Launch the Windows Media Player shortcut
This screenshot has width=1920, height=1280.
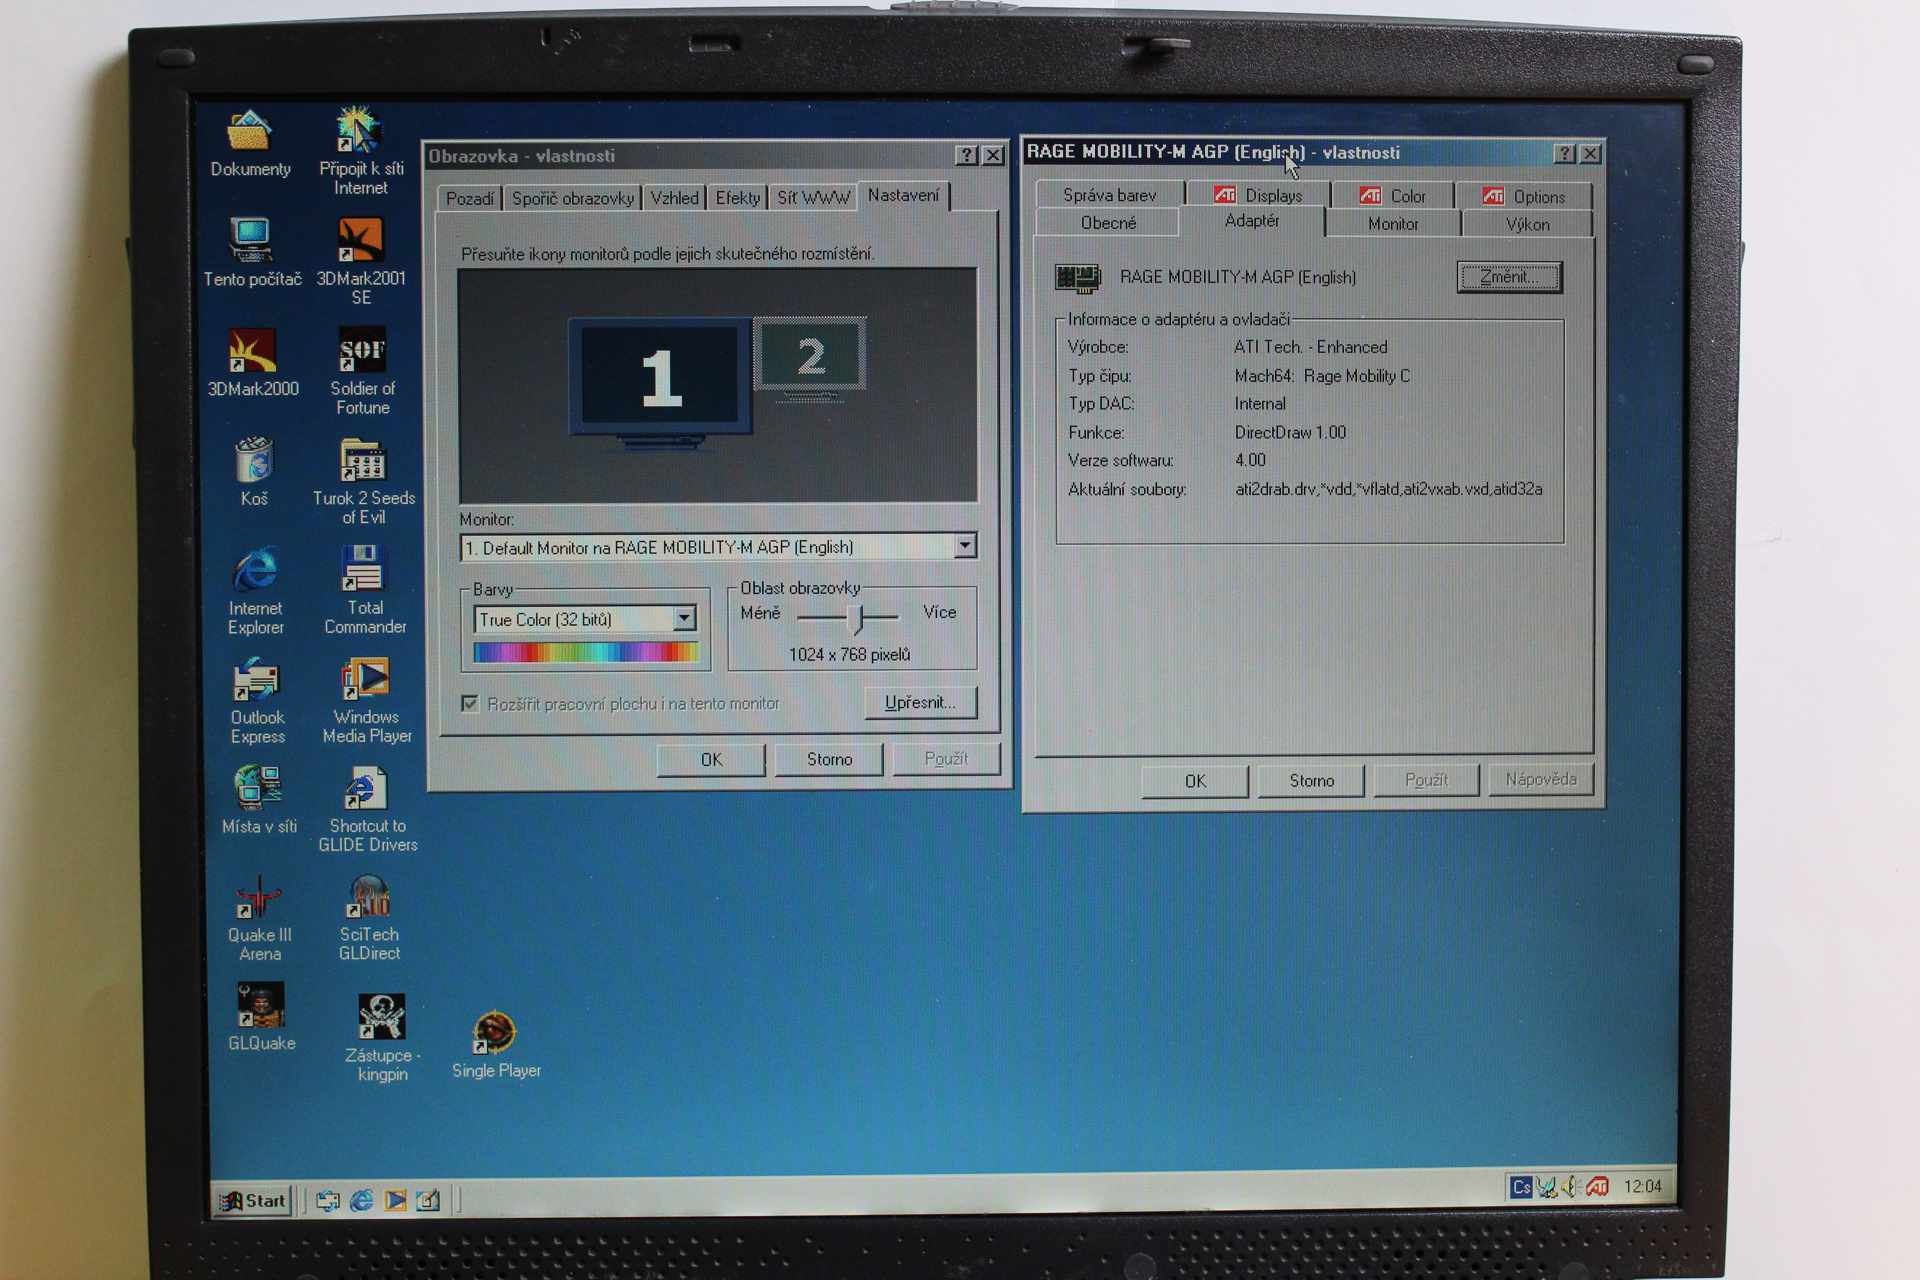(x=366, y=700)
